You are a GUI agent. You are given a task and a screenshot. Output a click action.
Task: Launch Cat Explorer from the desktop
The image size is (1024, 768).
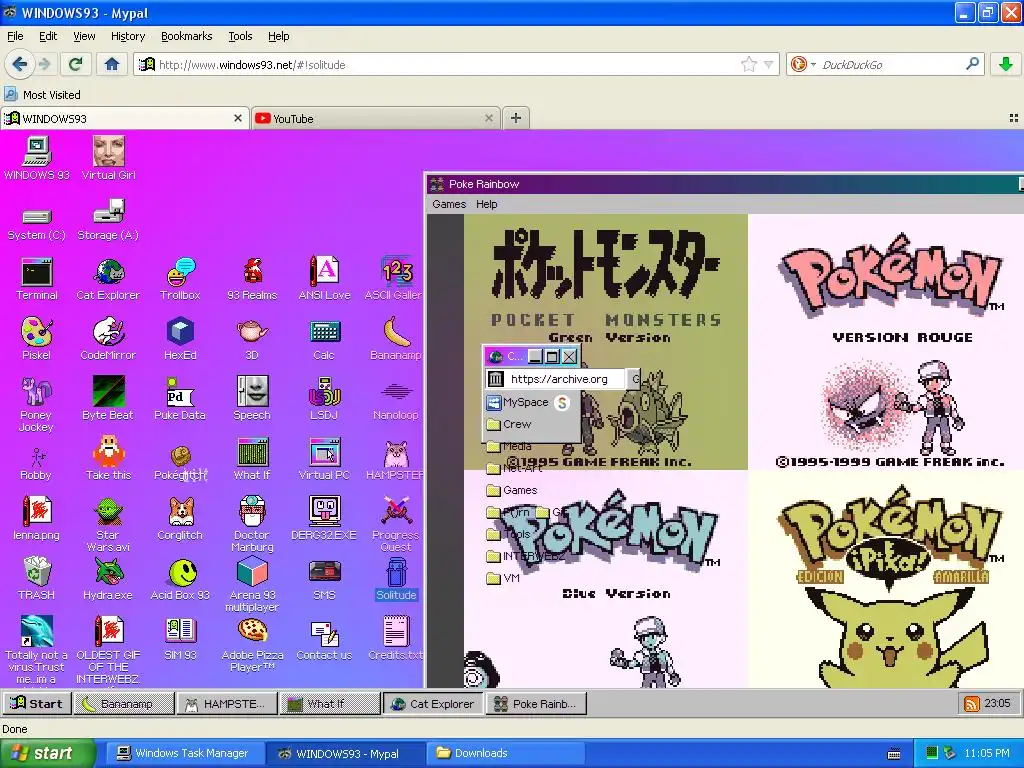click(108, 279)
